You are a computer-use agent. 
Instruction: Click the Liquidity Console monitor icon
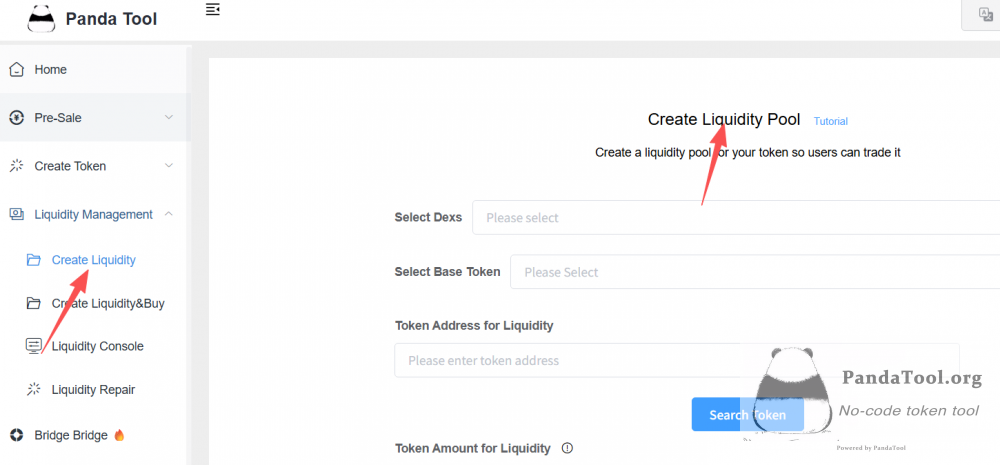[x=33, y=346]
